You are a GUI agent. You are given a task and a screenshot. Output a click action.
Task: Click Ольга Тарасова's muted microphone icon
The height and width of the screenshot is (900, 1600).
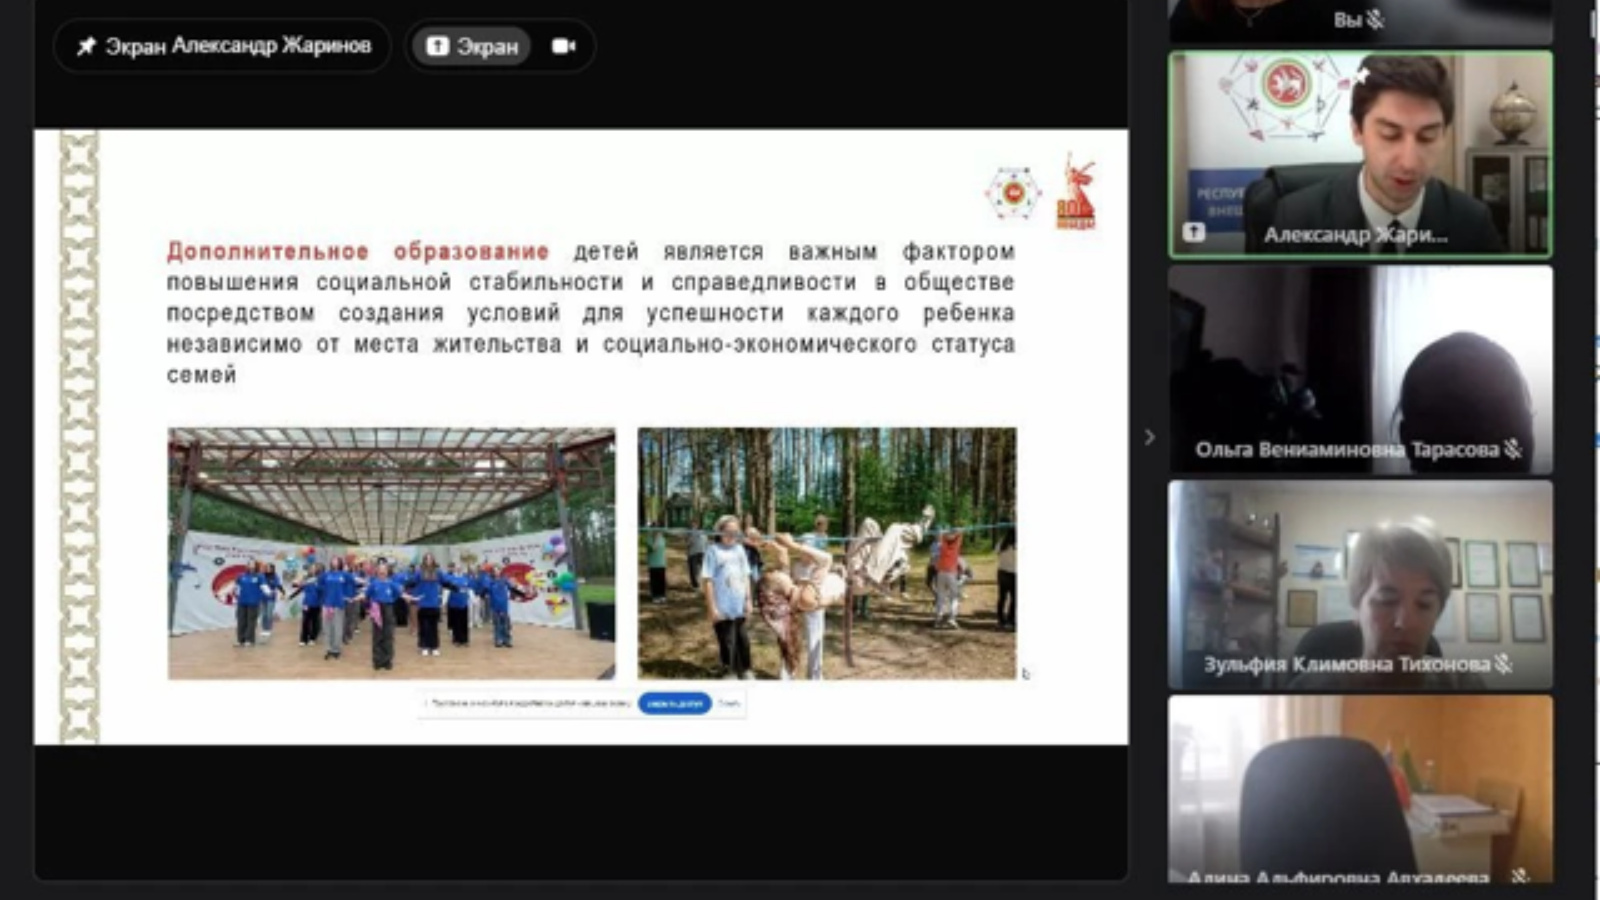[1513, 449]
